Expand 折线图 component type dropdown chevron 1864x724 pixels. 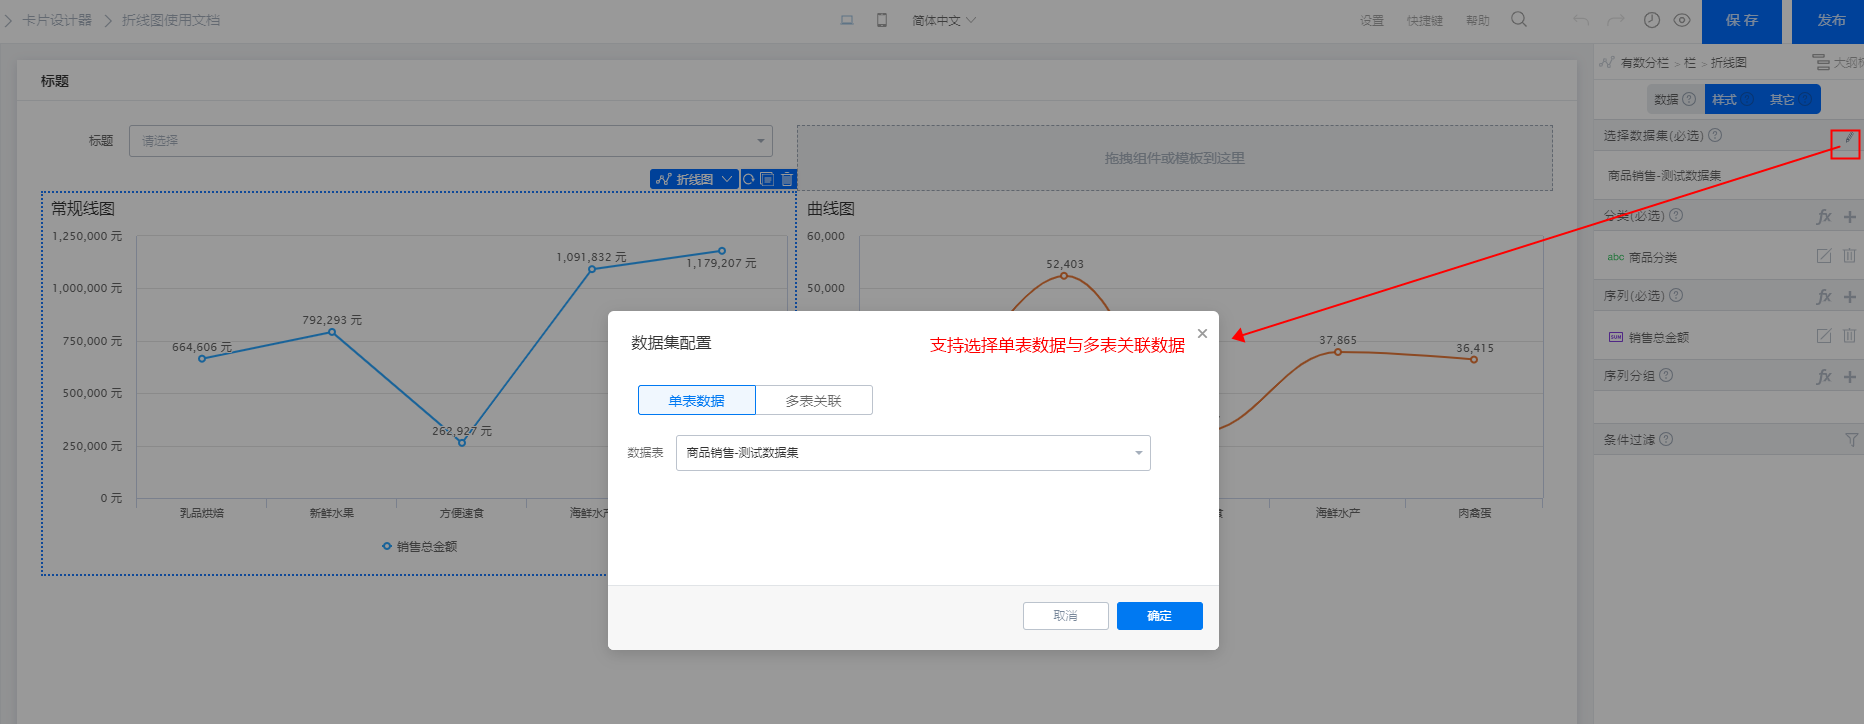(x=727, y=179)
